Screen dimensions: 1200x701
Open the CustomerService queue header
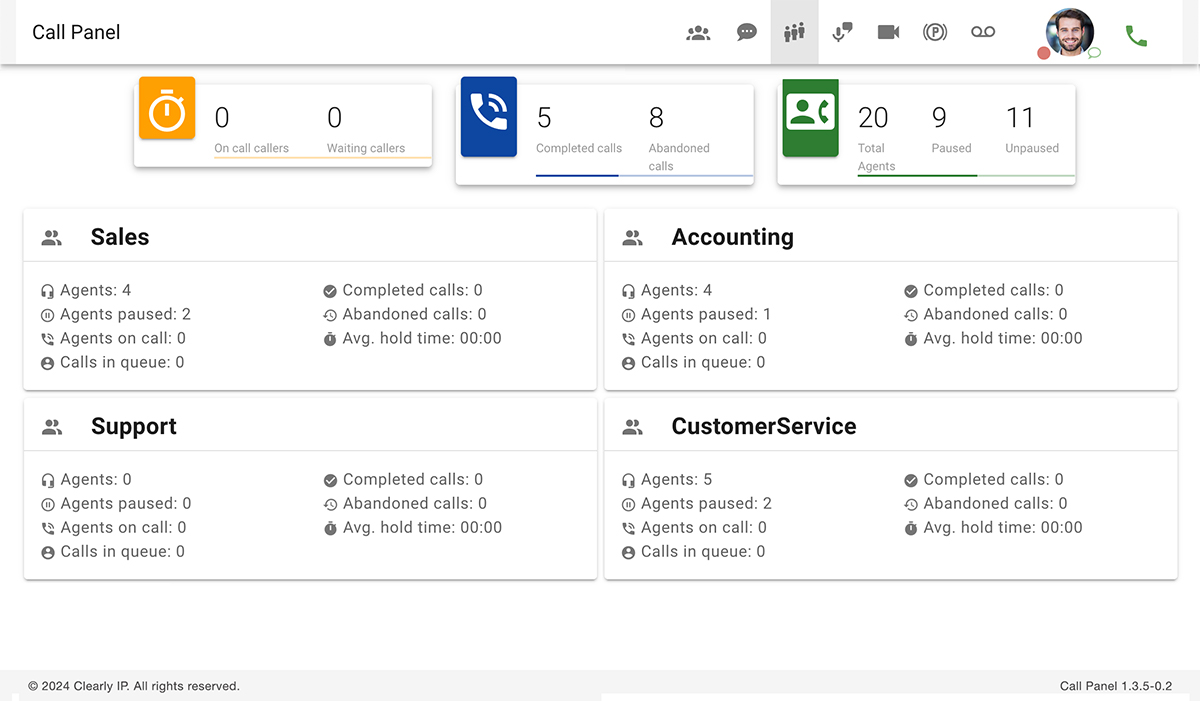point(764,426)
